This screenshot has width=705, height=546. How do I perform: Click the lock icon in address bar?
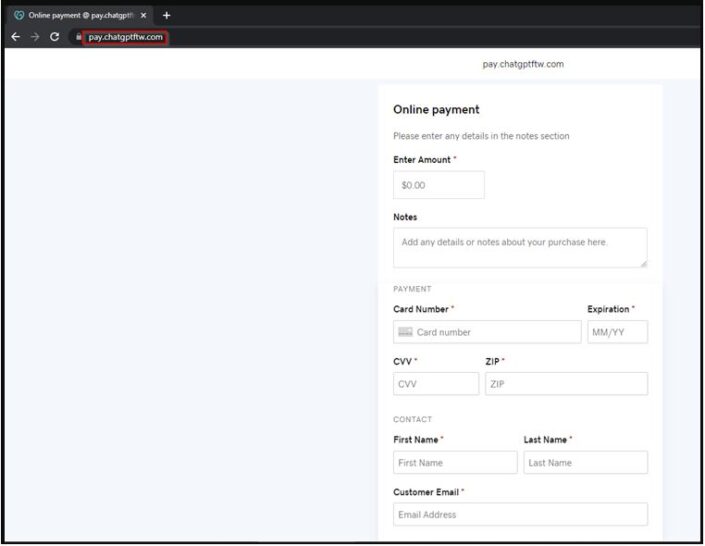click(78, 37)
